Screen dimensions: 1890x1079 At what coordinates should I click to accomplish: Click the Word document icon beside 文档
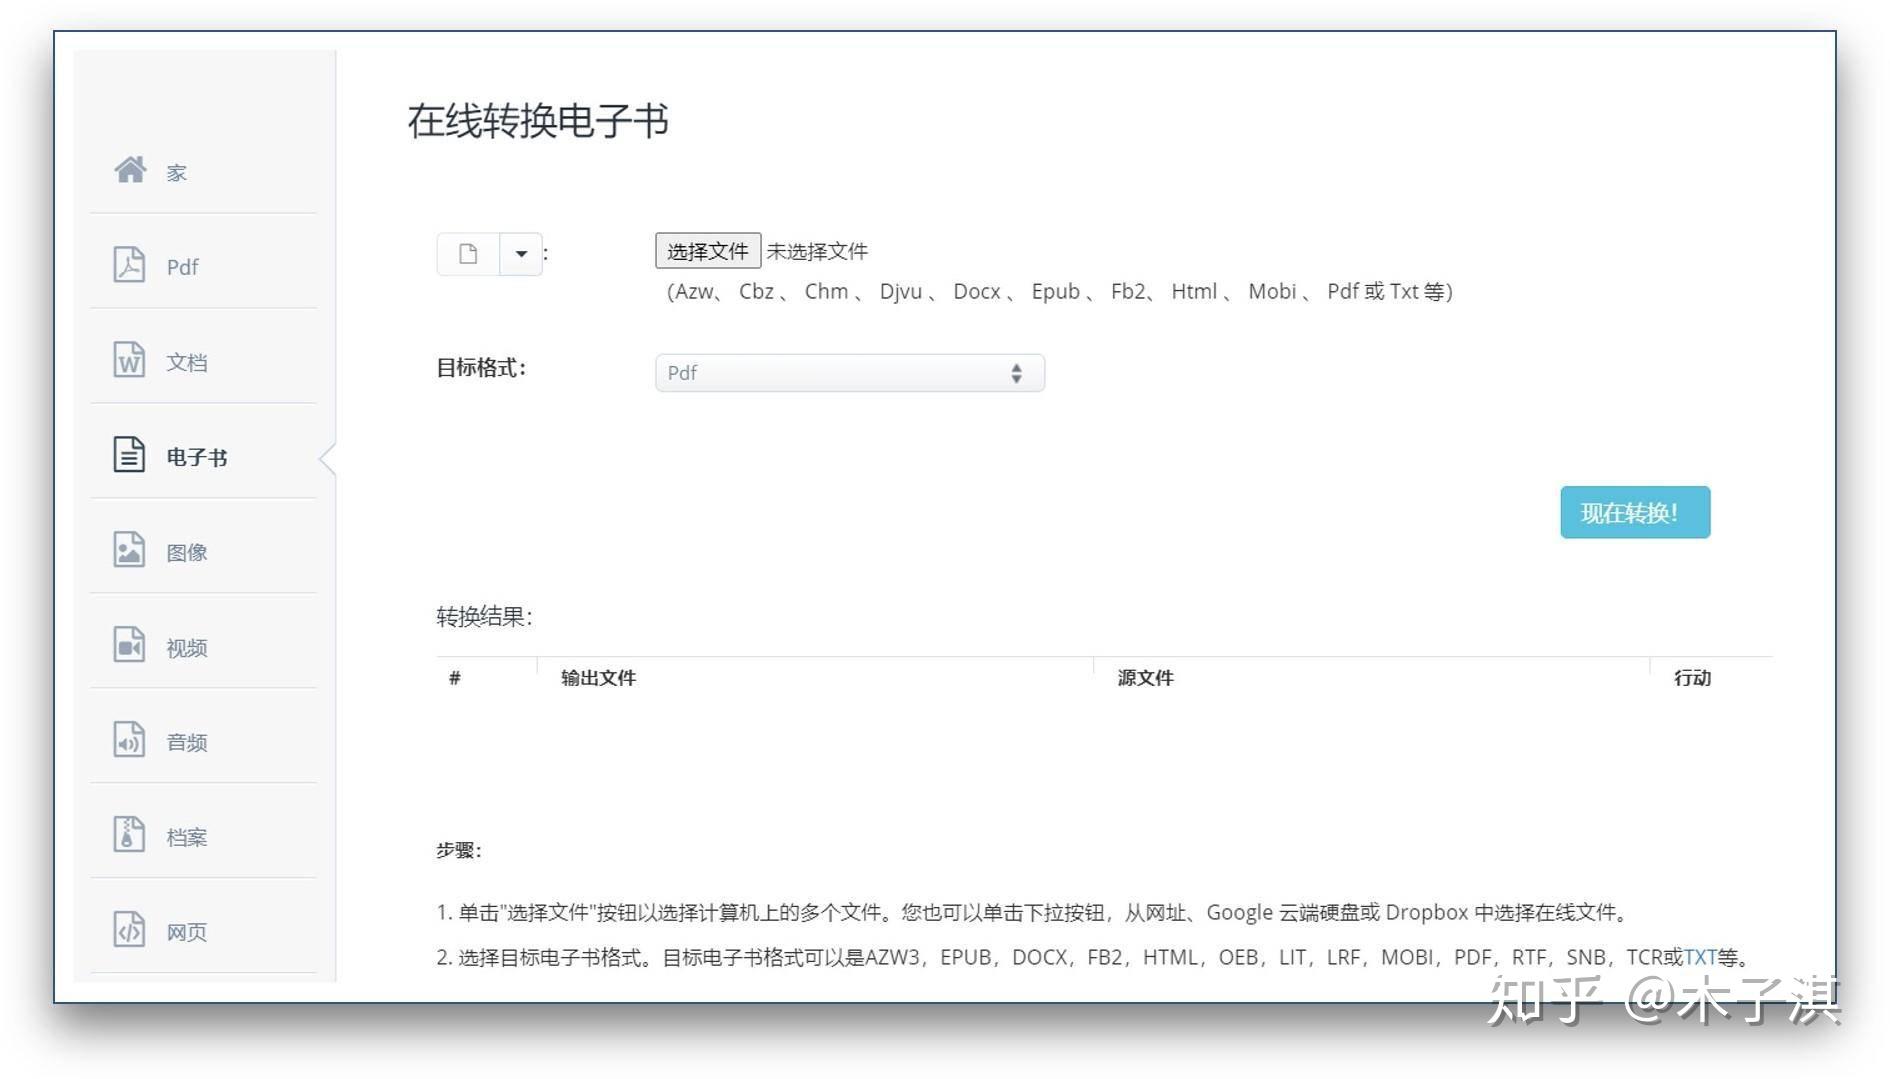click(129, 360)
